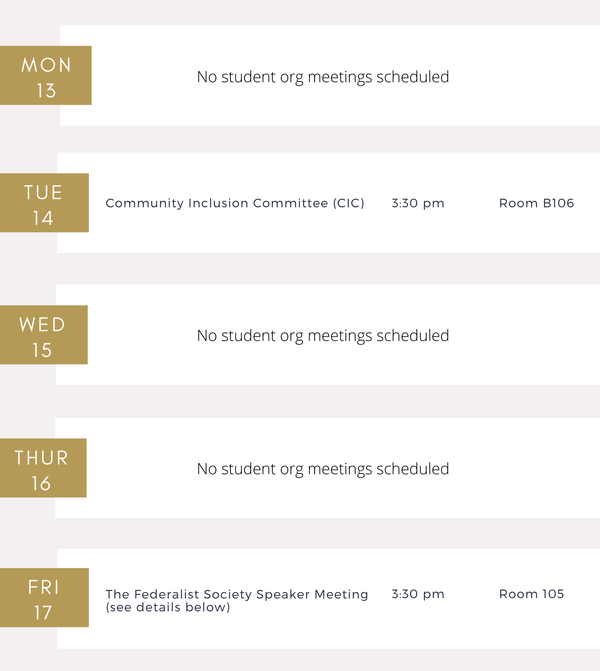Click the FRI 17 date badge

click(45, 598)
